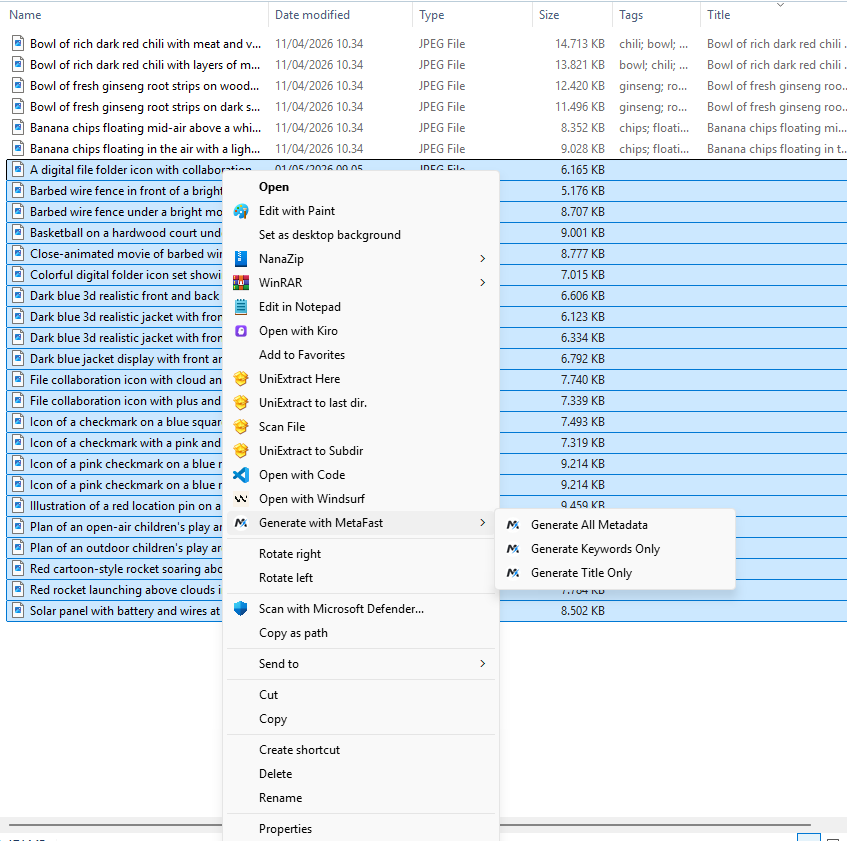Image resolution: width=847 pixels, height=841 pixels.
Task: Click file icon of 'Red rocket launching above clouds'
Action: point(18,589)
